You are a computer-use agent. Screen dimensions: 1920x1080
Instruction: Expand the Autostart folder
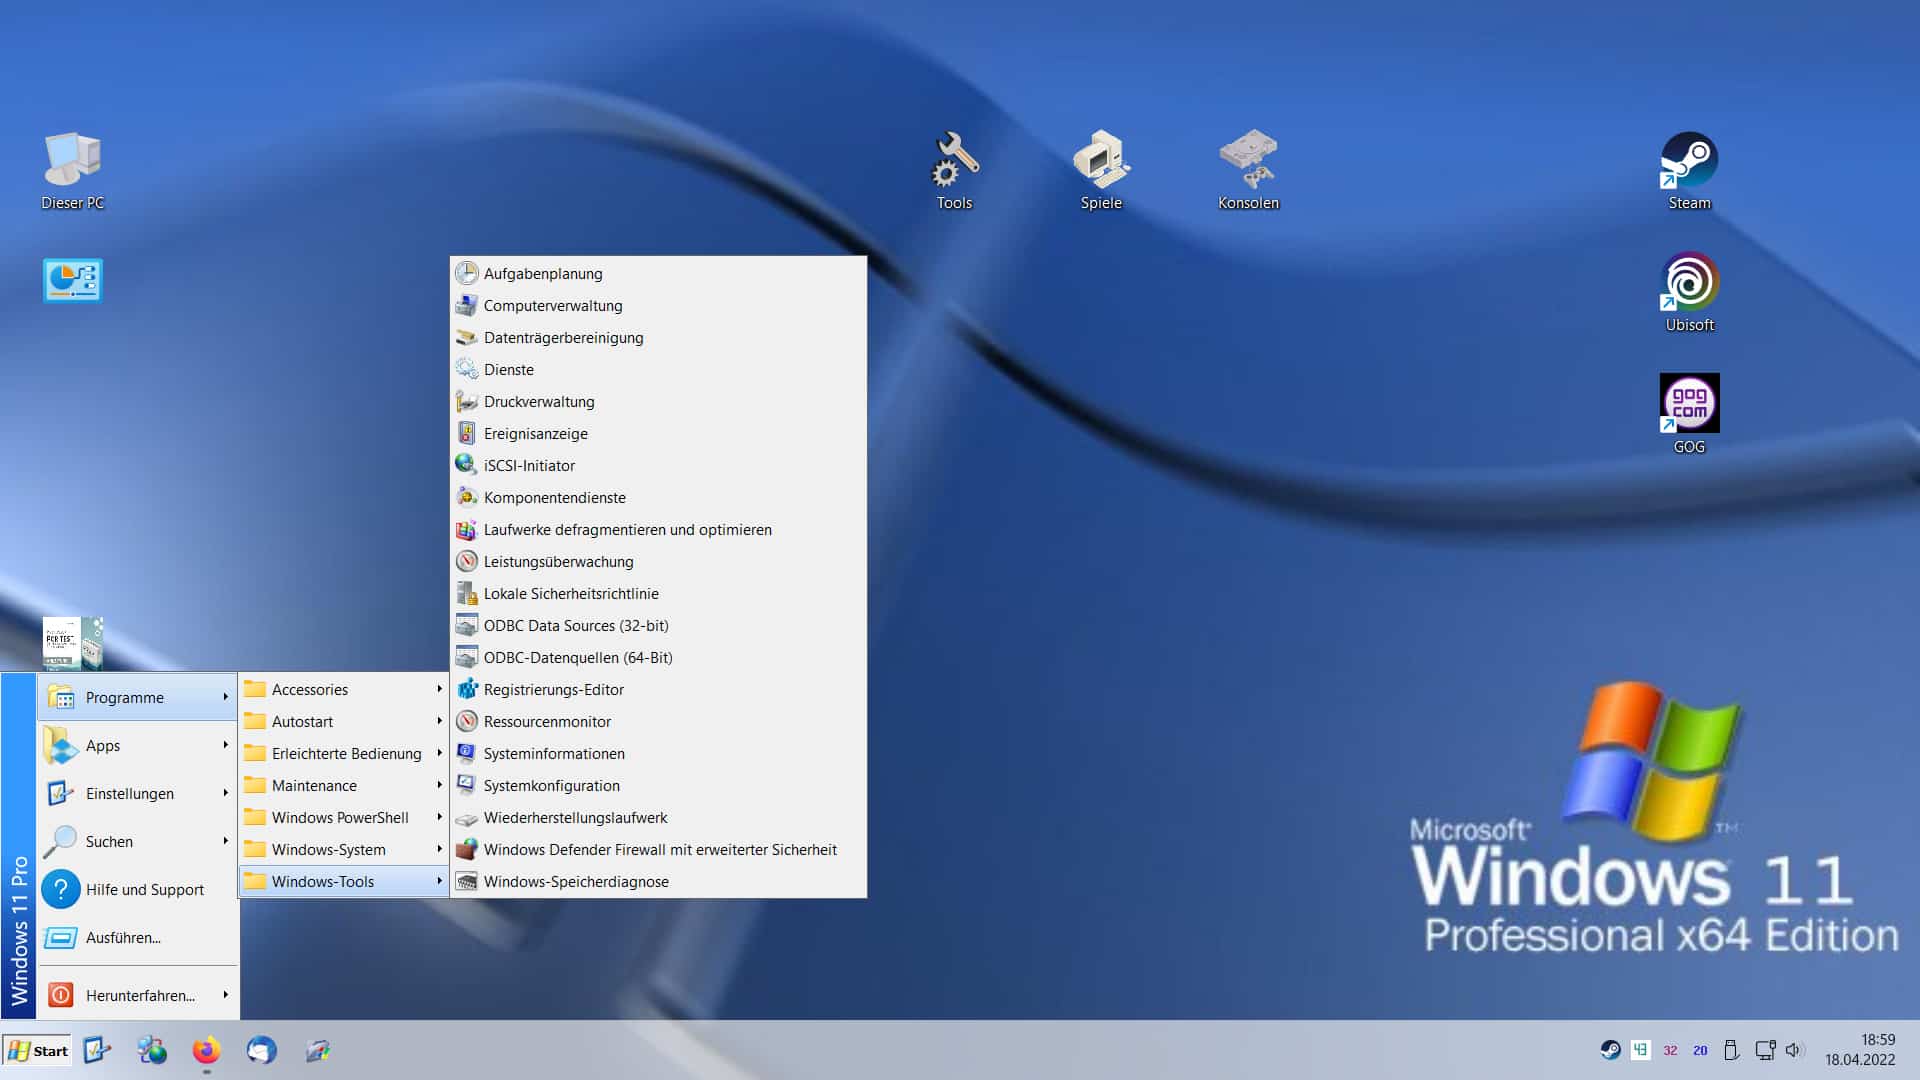pos(344,721)
